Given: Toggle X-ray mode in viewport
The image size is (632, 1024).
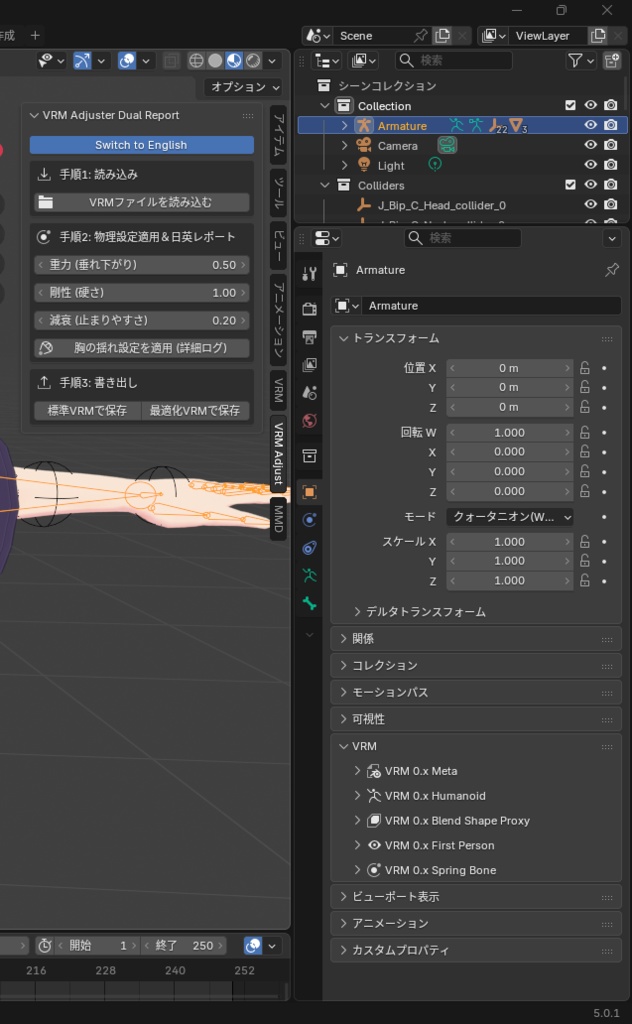Looking at the screenshot, I should coord(170,61).
